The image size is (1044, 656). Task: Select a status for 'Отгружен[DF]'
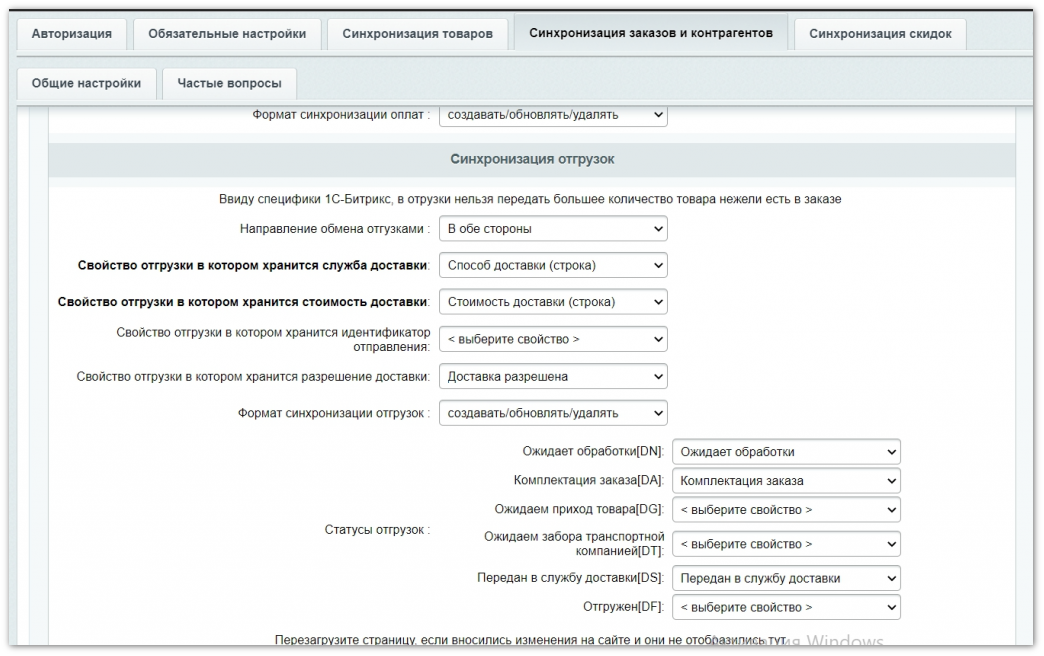[x=785, y=606]
